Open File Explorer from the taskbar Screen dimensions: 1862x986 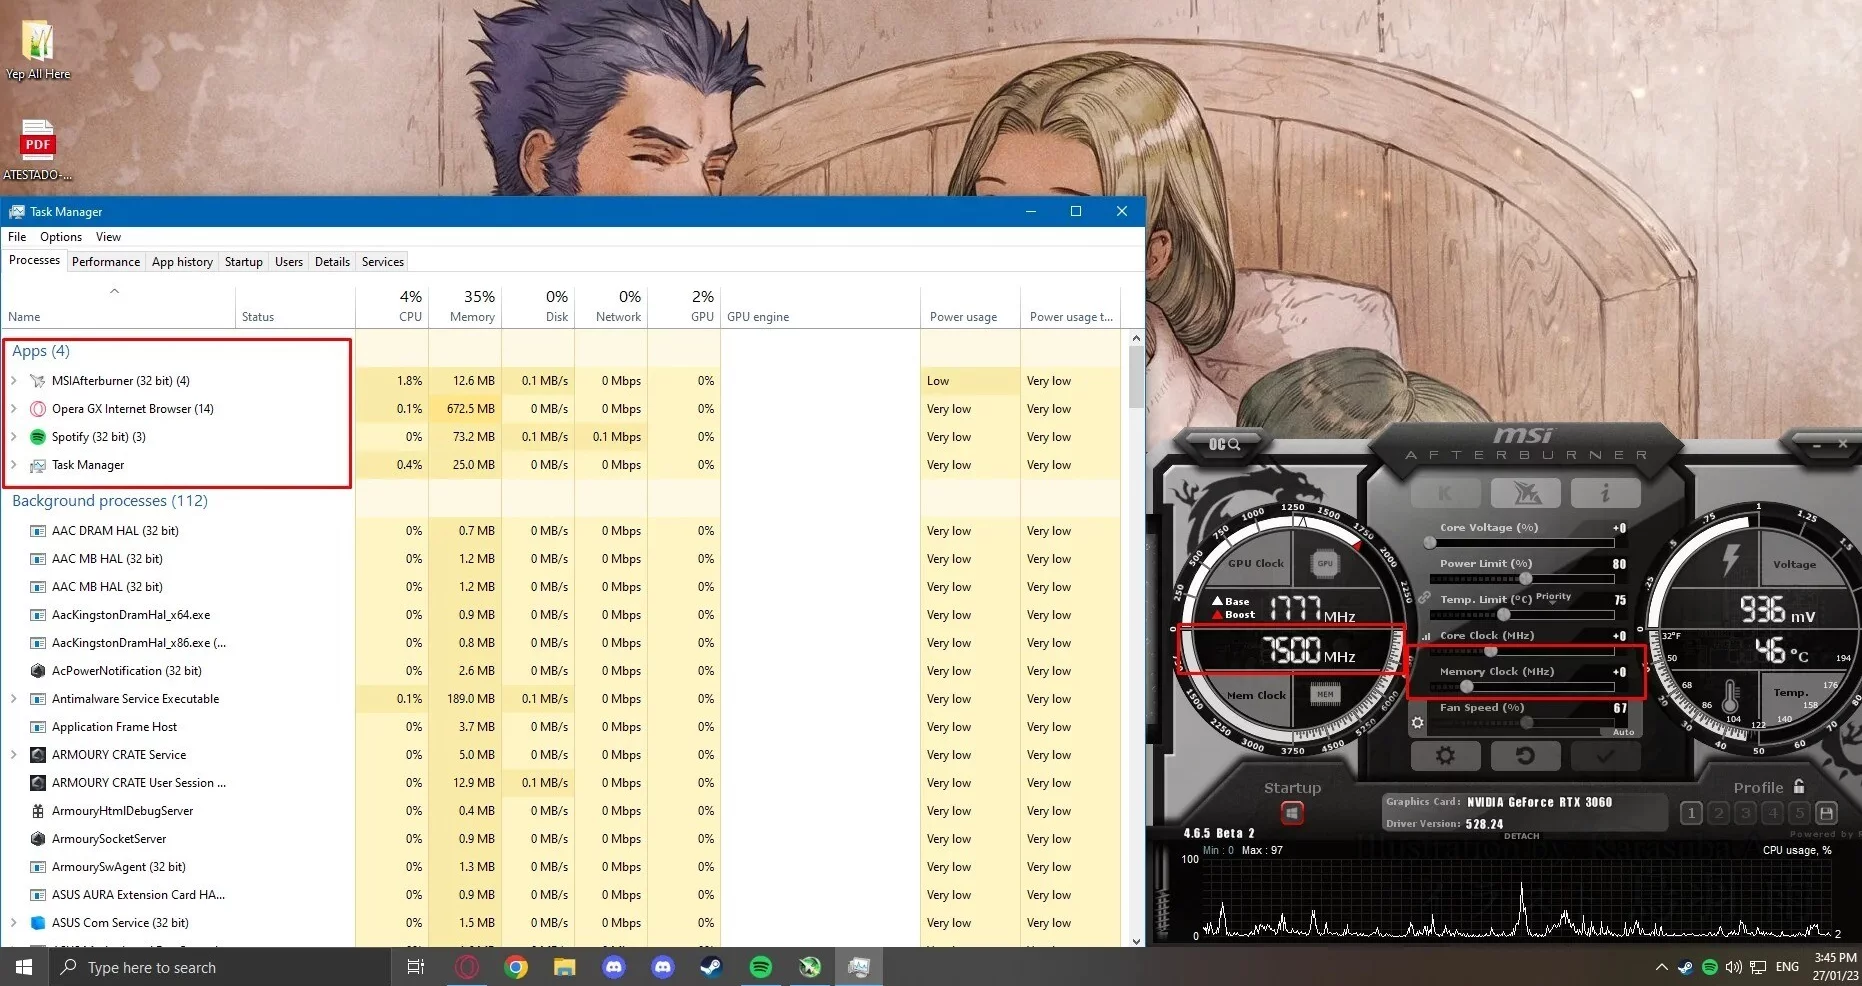click(x=565, y=967)
